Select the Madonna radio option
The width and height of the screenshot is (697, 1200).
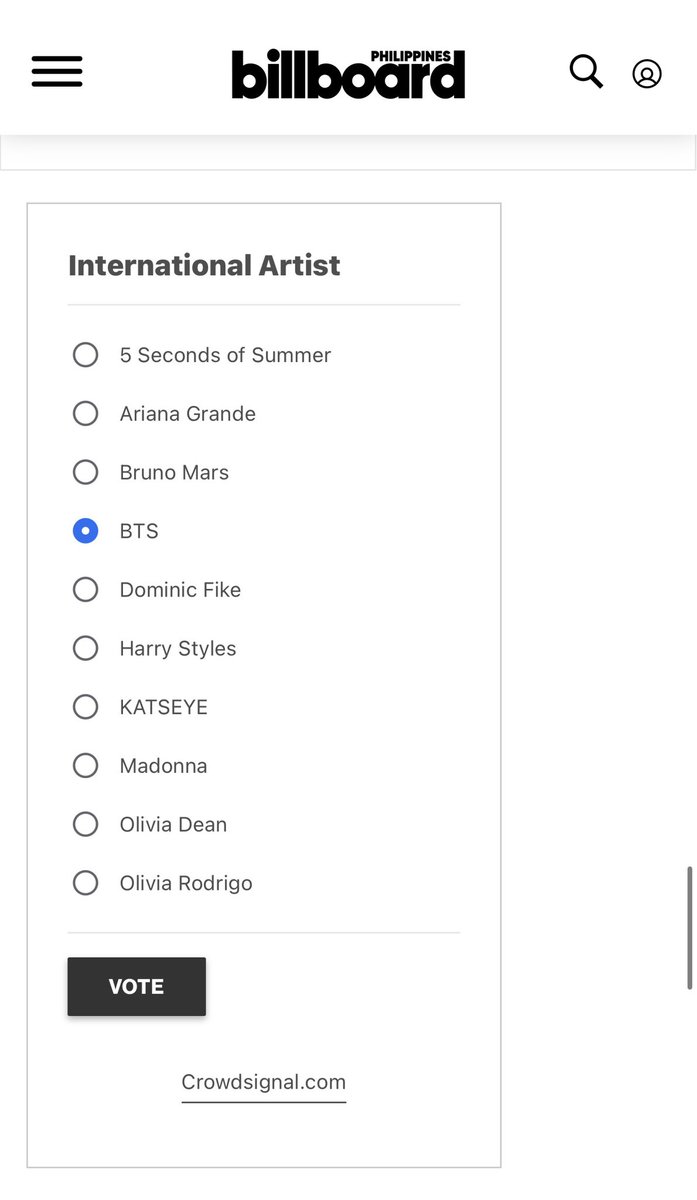click(x=86, y=766)
